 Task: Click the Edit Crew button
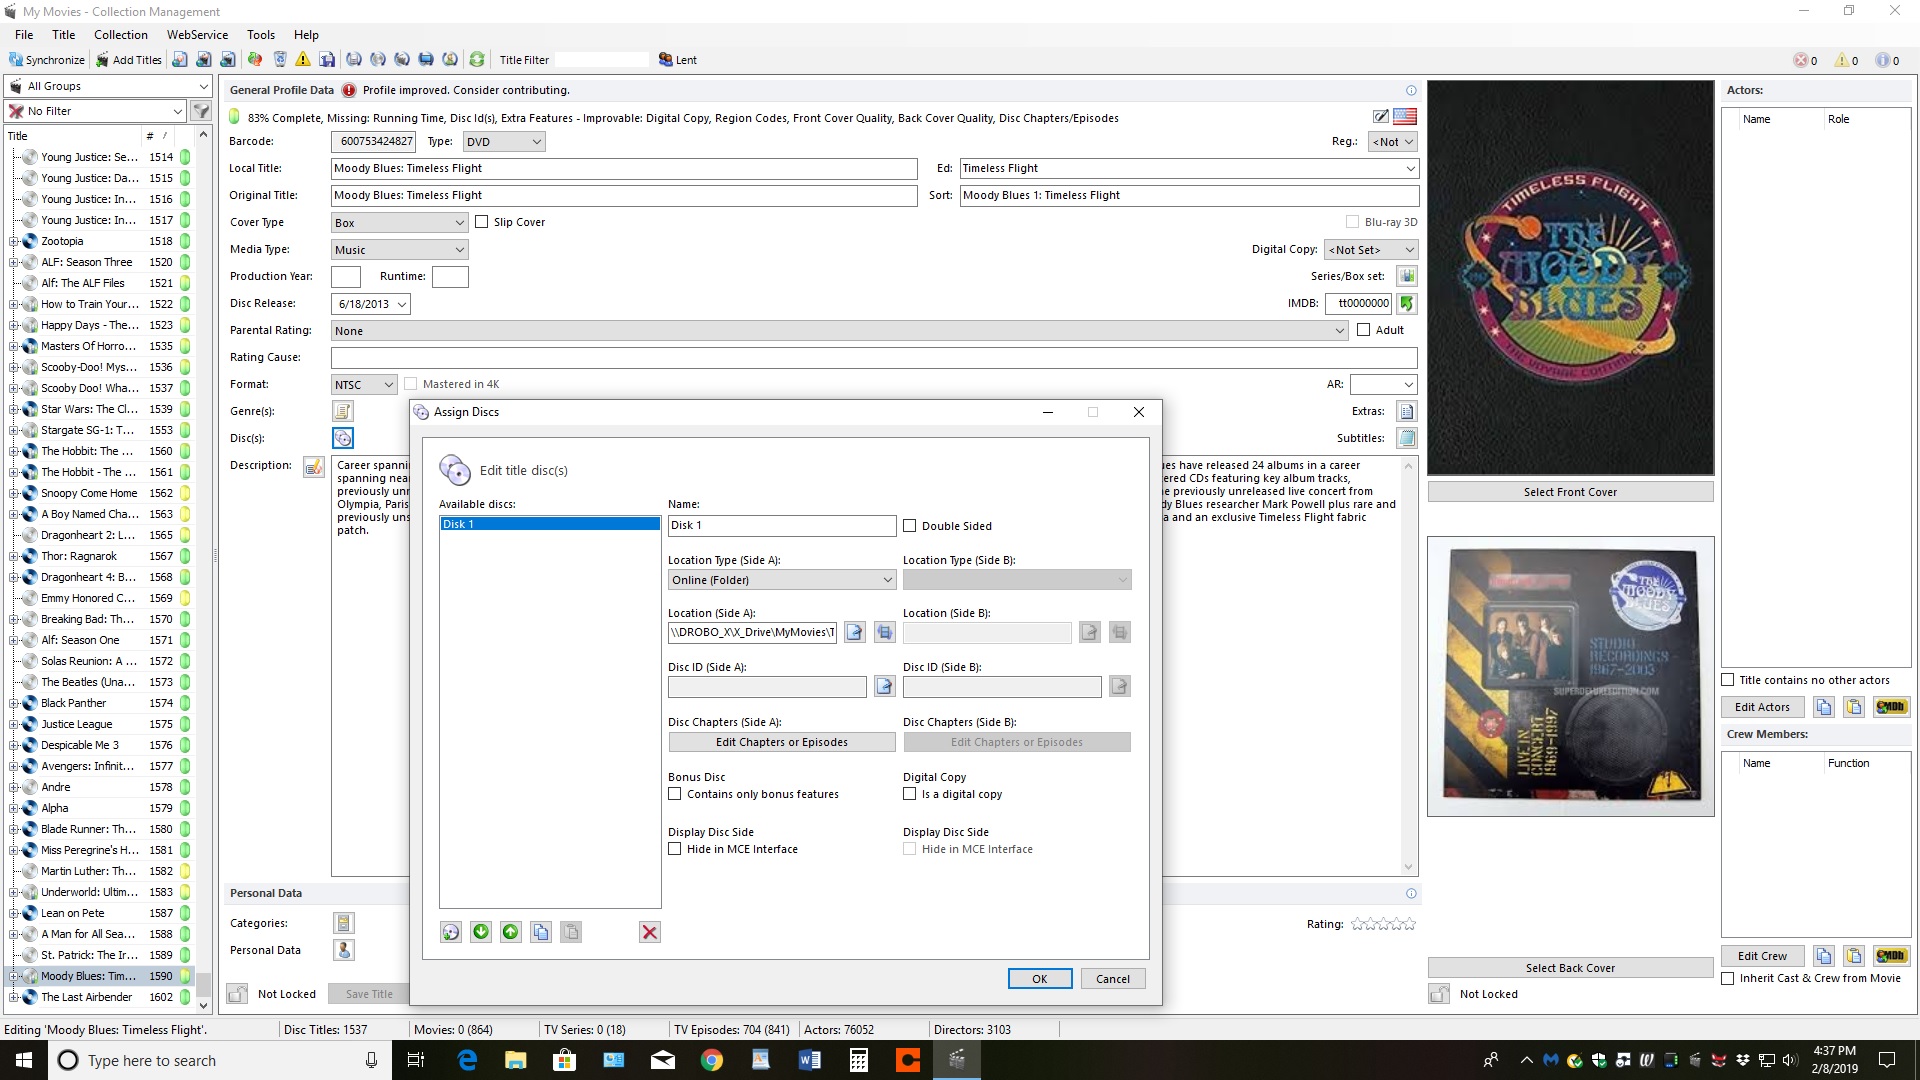pyautogui.click(x=1762, y=956)
